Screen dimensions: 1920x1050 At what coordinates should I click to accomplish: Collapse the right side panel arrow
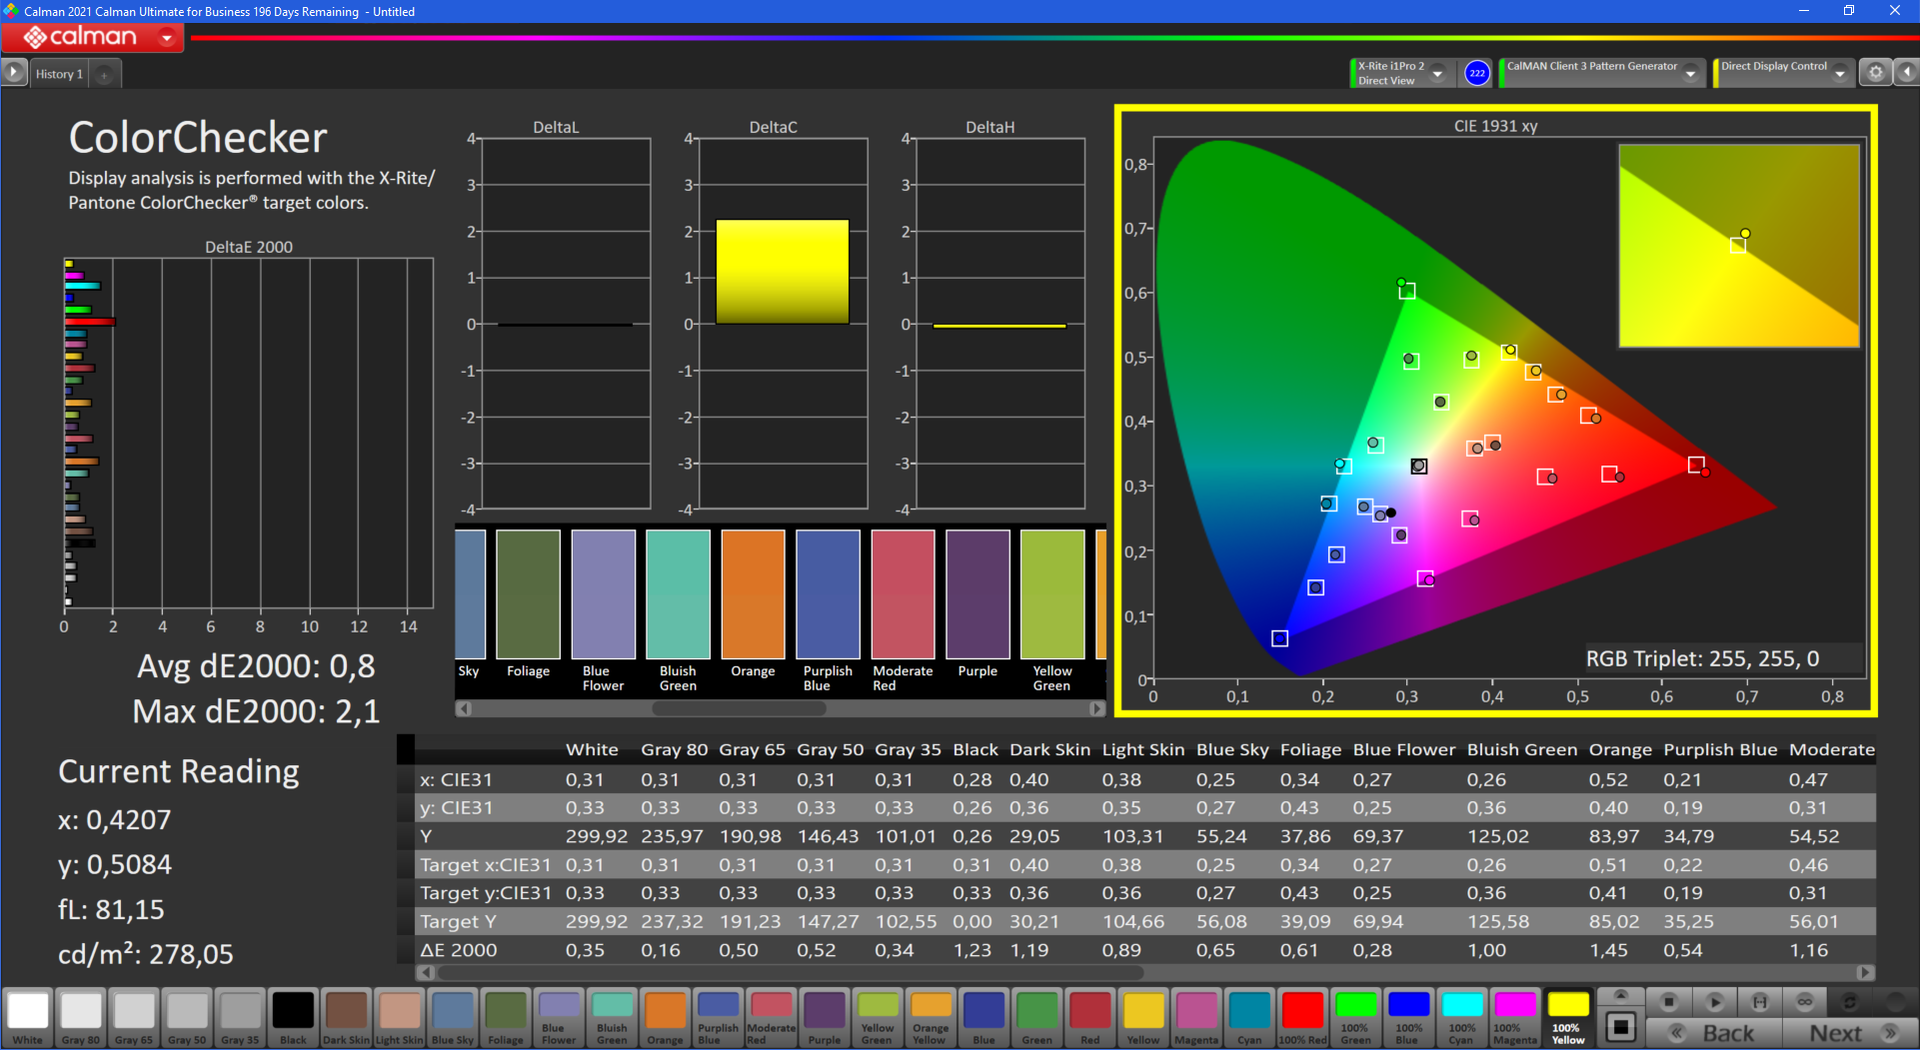(x=1907, y=73)
